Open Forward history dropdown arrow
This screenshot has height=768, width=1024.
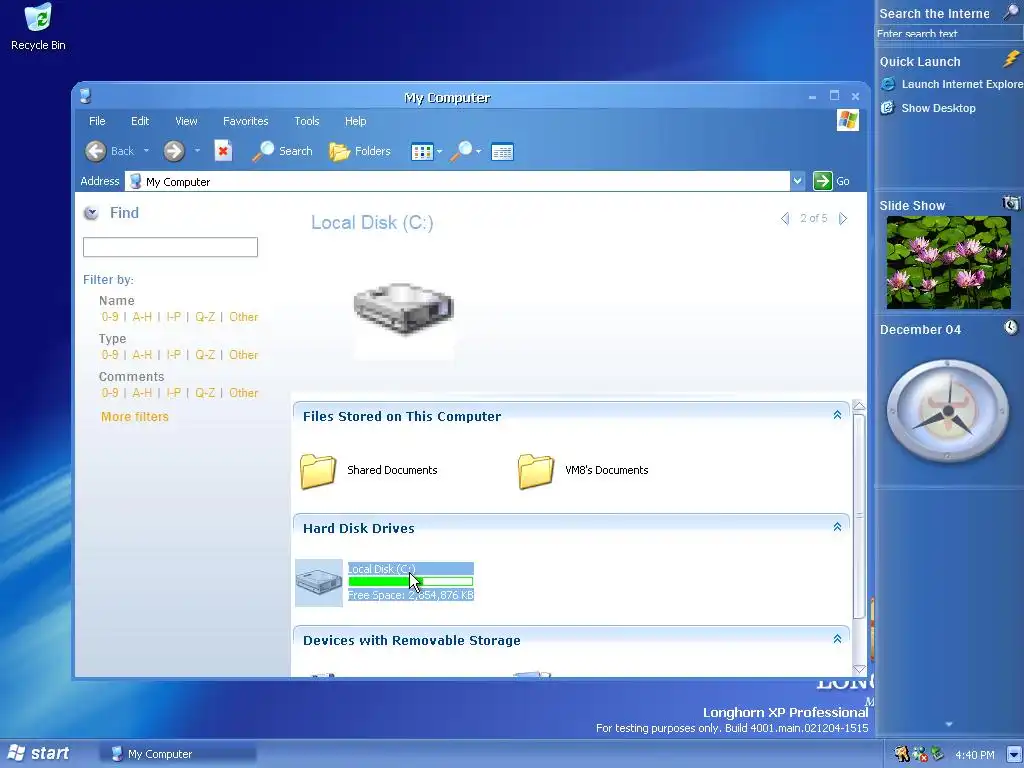[x=197, y=151]
